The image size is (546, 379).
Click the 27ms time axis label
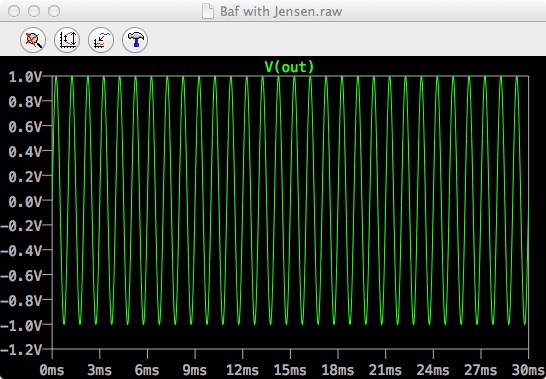pos(481,370)
